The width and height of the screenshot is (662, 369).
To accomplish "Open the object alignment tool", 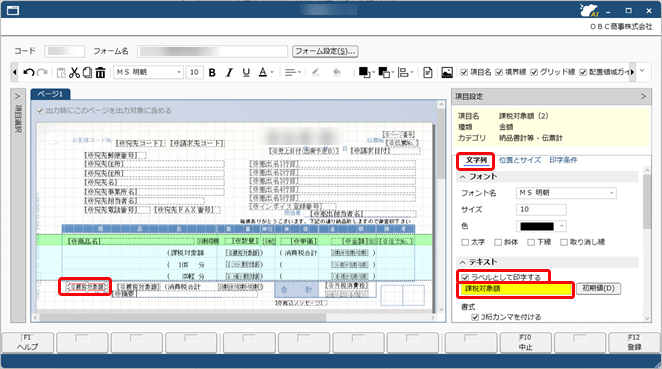I will point(404,73).
